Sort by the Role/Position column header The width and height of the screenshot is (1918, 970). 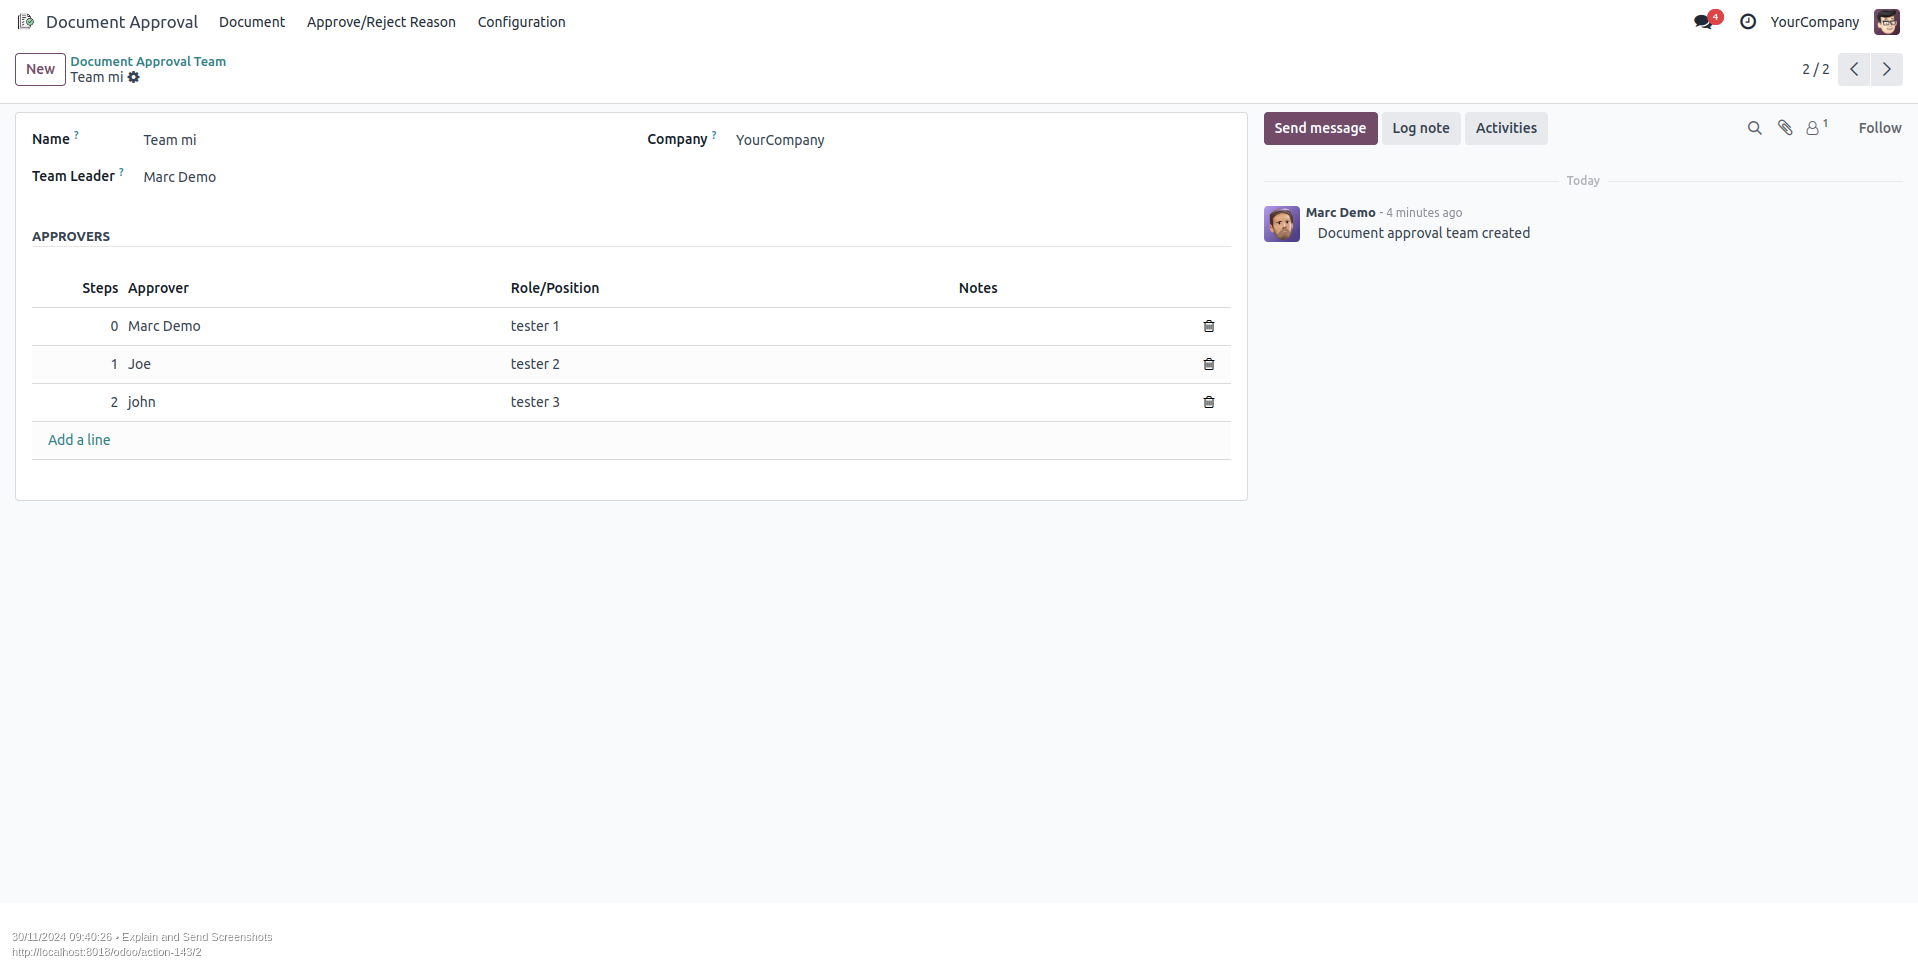[x=555, y=288]
